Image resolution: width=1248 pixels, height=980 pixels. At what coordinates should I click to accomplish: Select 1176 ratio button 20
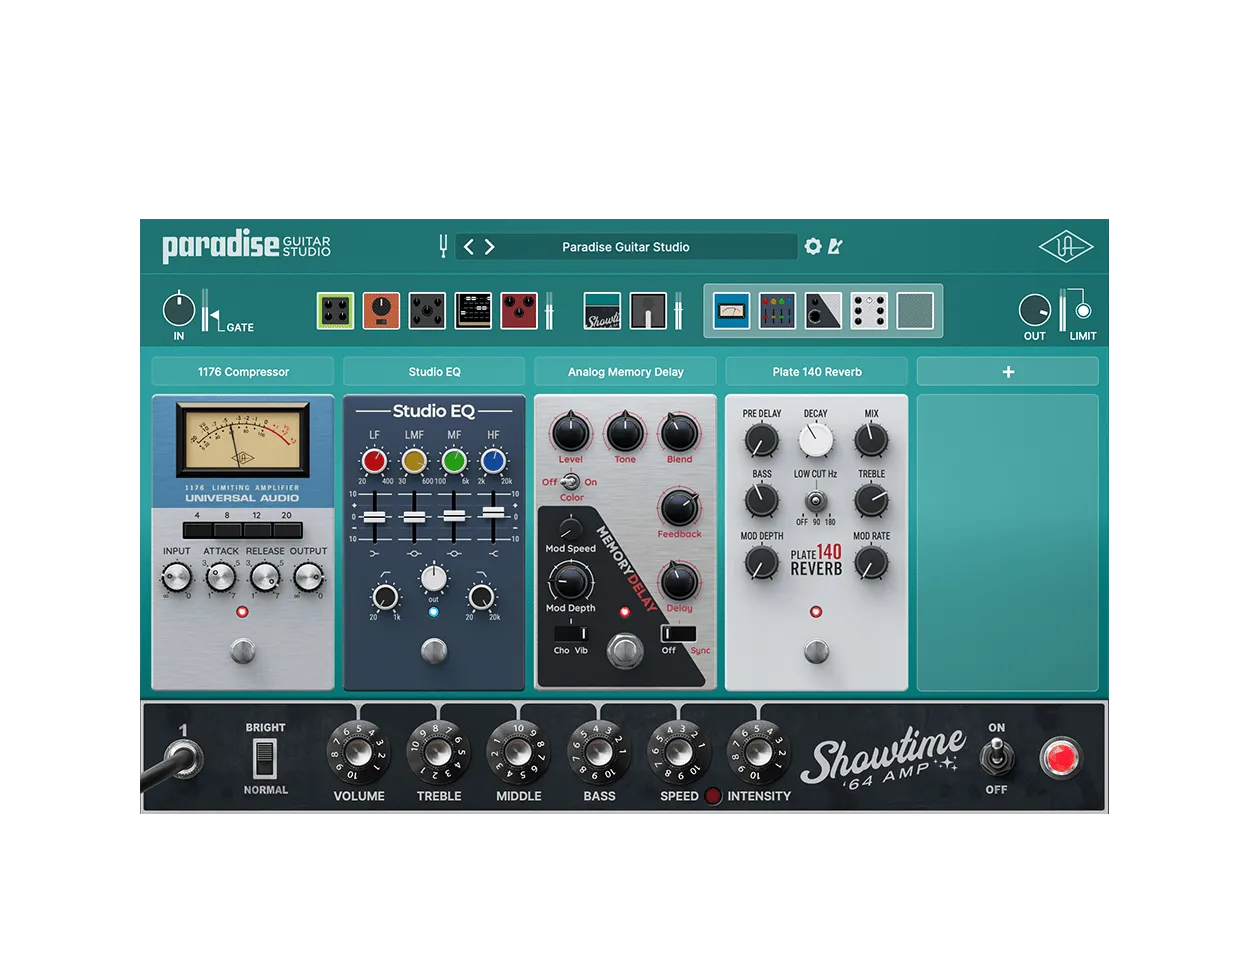pyautogui.click(x=287, y=530)
